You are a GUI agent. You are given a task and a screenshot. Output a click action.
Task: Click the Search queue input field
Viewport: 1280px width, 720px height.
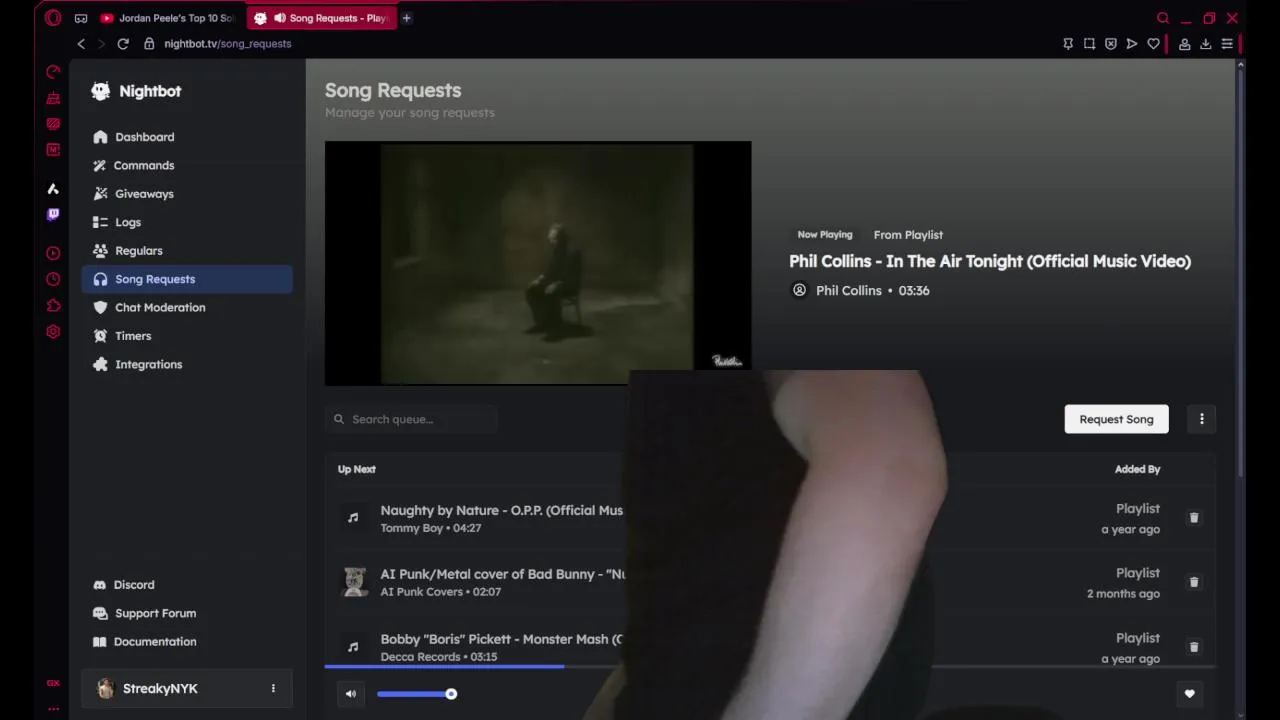pos(411,419)
